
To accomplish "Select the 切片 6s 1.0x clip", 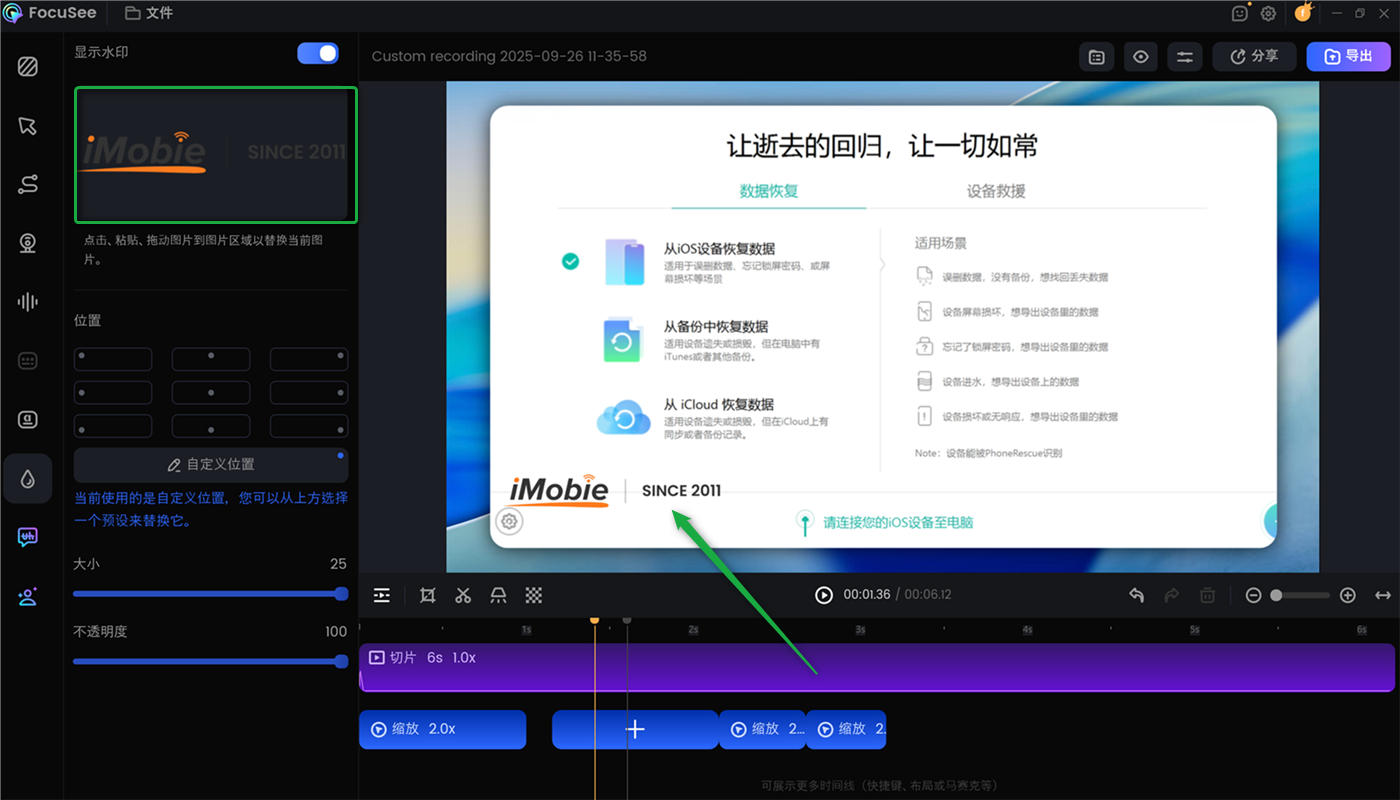I will point(877,667).
